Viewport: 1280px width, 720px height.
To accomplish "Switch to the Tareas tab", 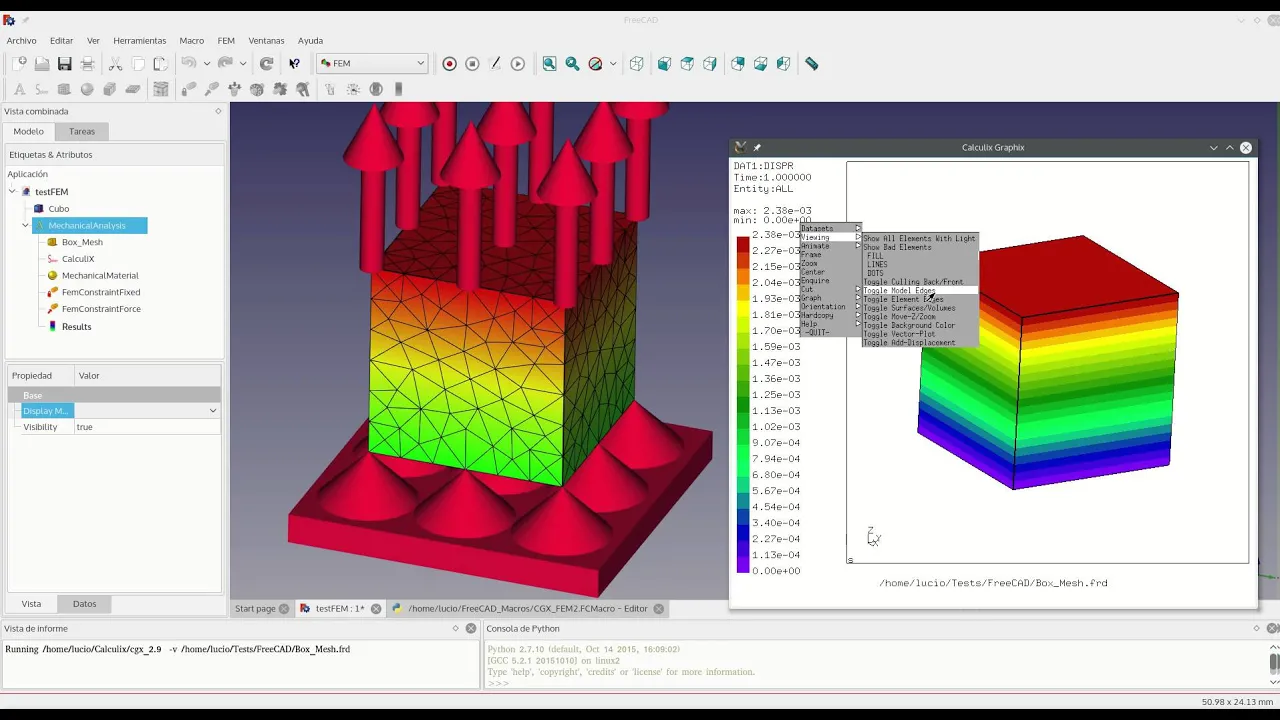I will 82,131.
